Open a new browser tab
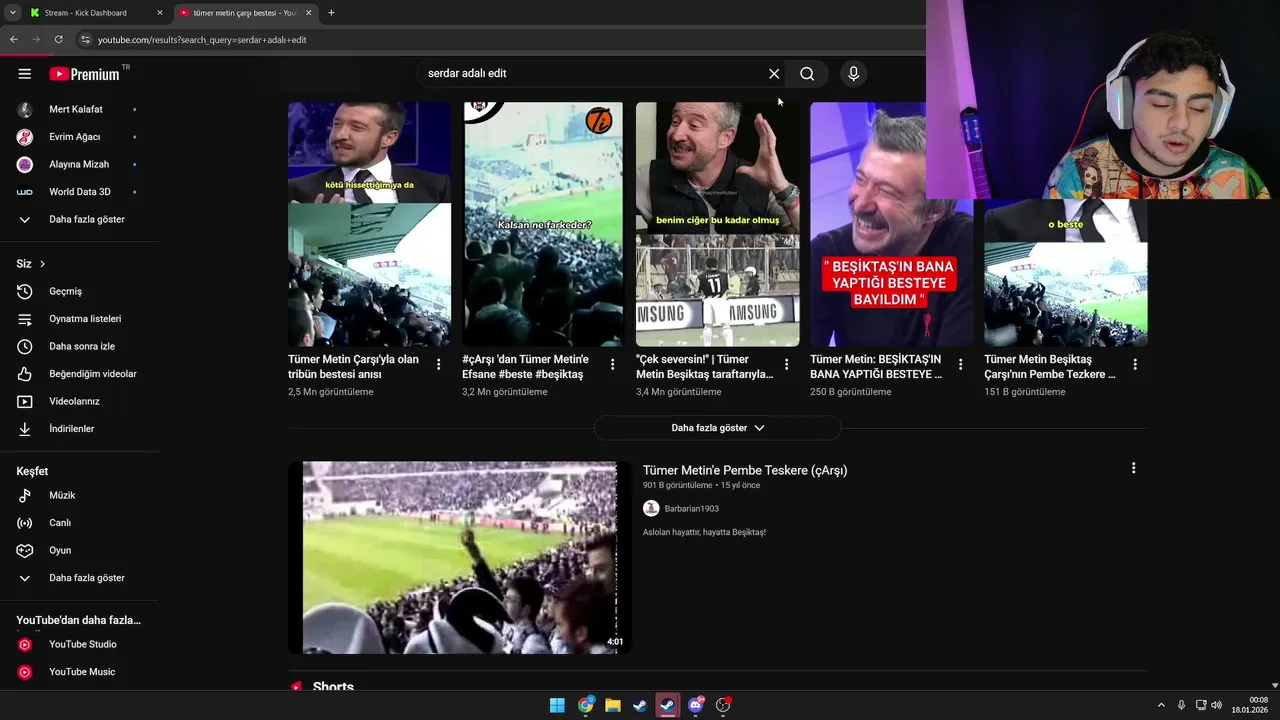This screenshot has height=720, width=1280. [x=331, y=13]
